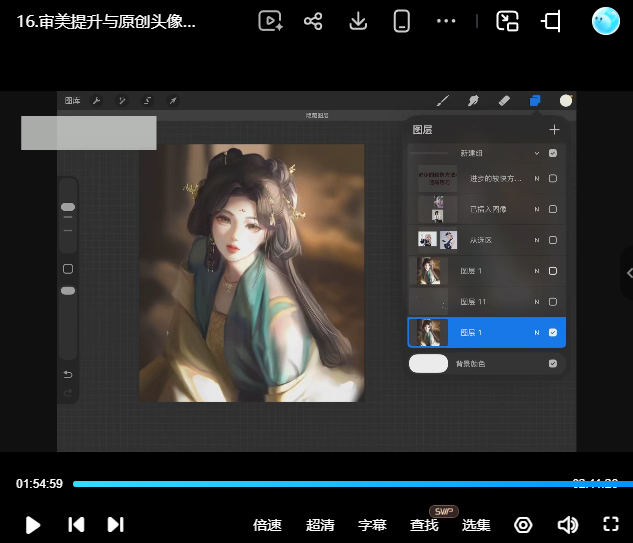Click the crop rotate icon in top bar

point(551,21)
